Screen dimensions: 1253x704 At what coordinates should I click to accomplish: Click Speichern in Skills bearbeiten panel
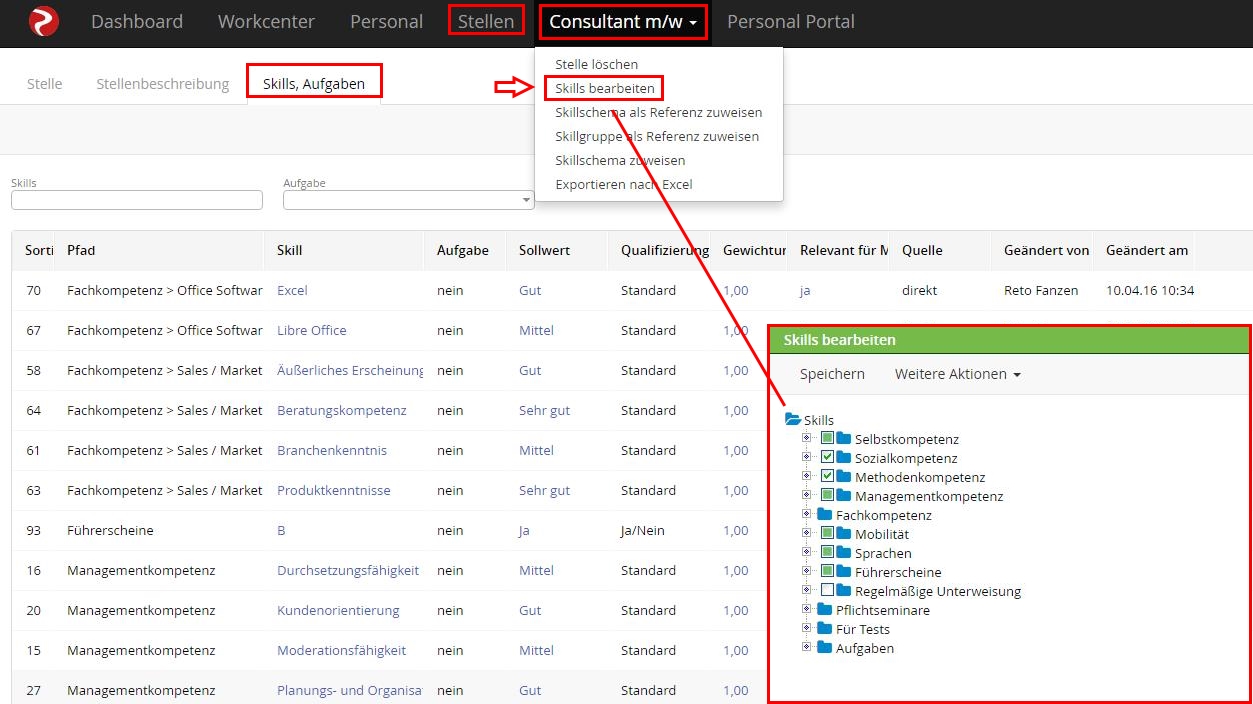(x=832, y=374)
